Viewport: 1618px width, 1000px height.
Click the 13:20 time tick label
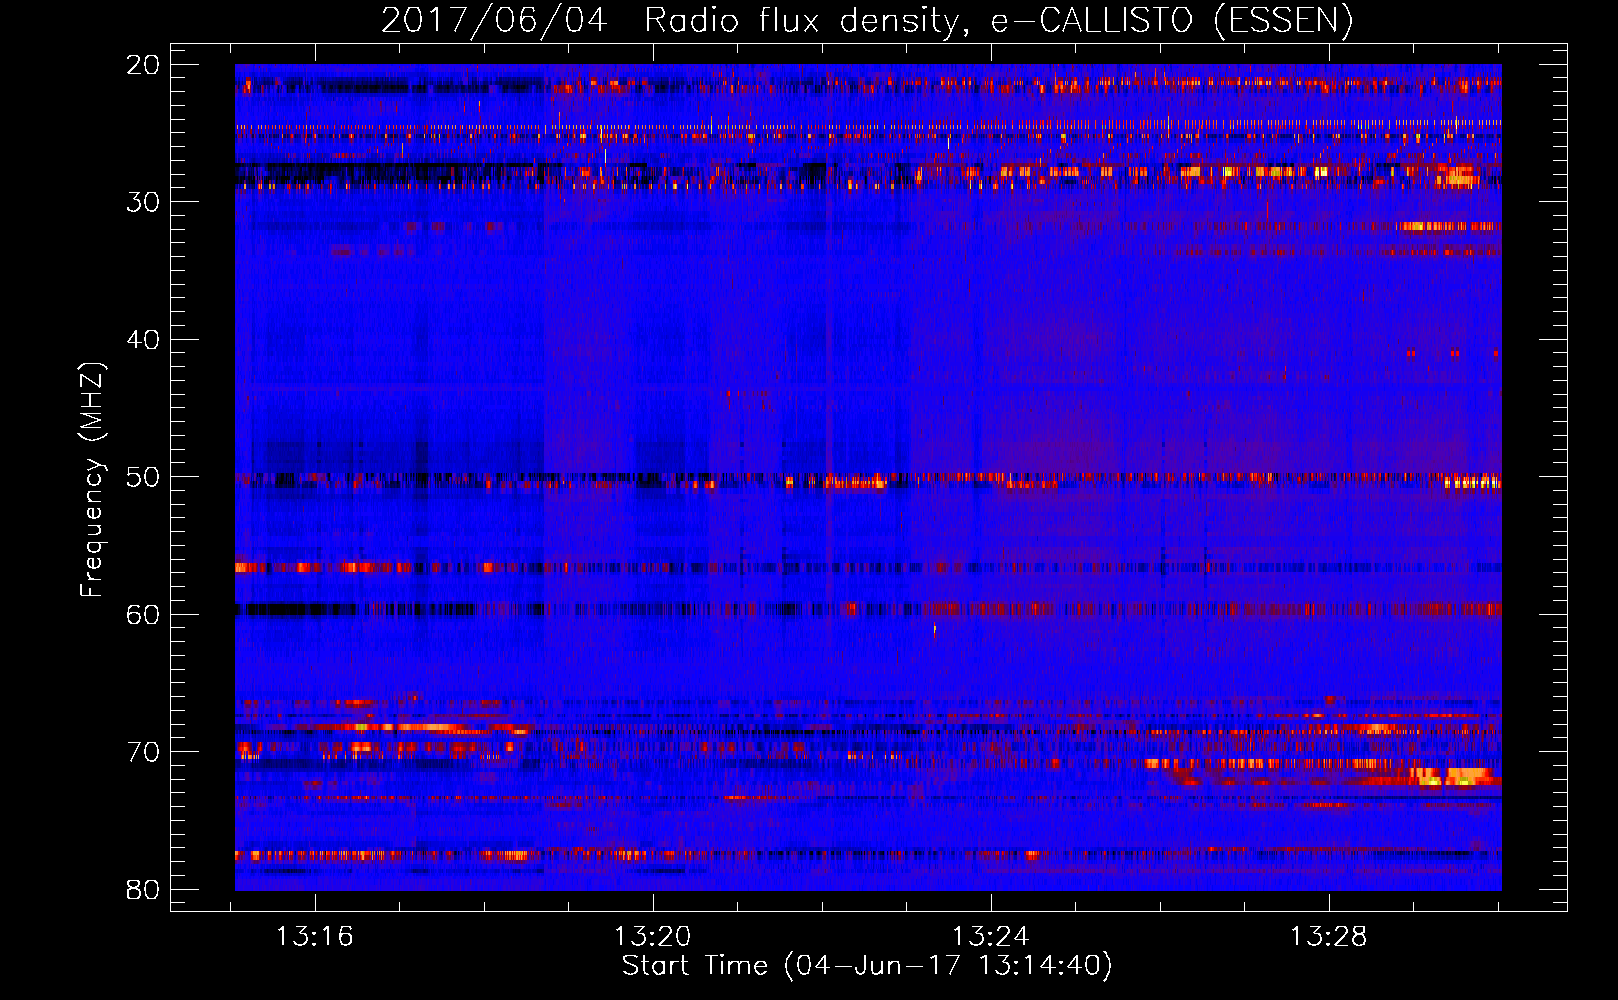point(653,937)
